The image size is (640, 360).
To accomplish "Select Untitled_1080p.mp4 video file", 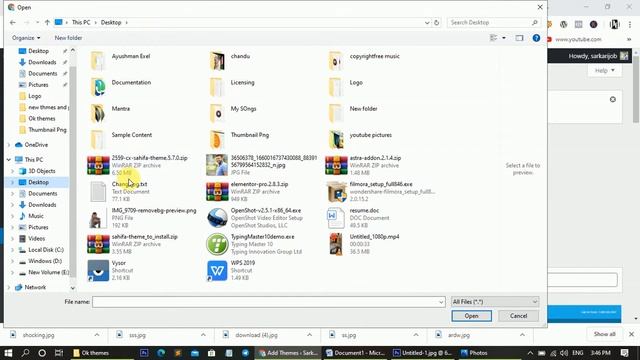I will point(363,244).
